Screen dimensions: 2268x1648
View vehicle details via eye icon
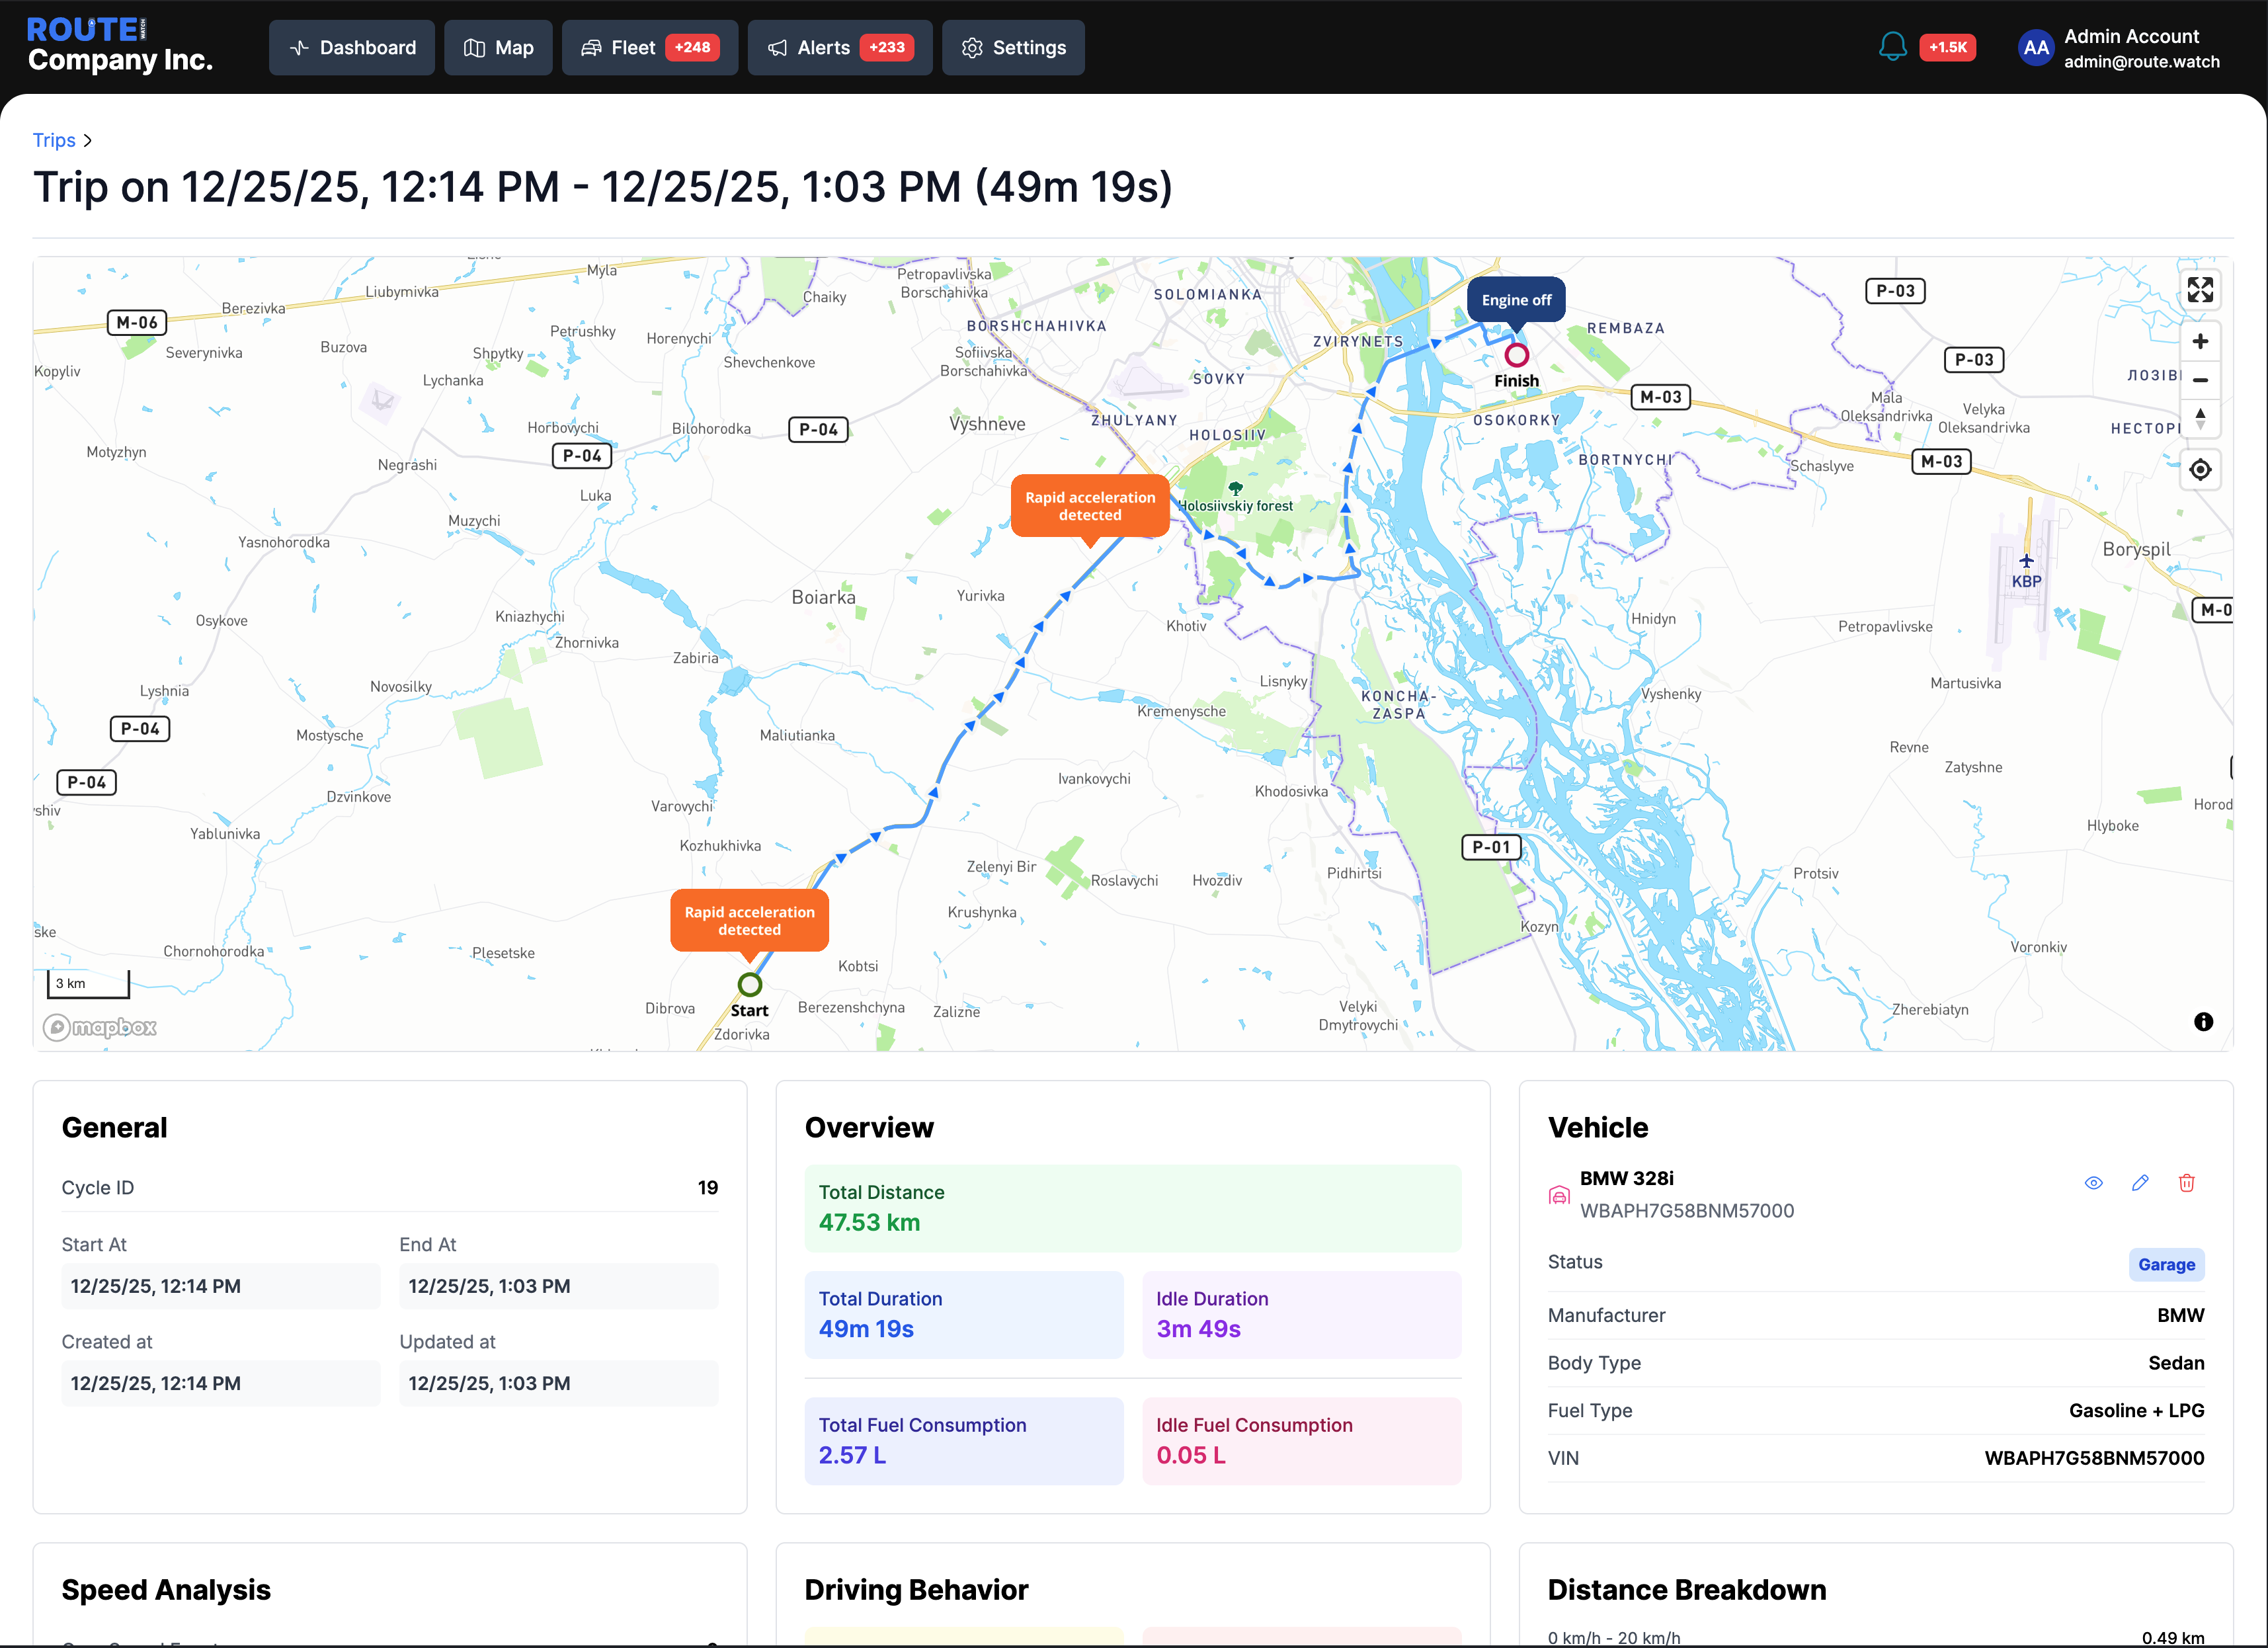[x=2093, y=1183]
